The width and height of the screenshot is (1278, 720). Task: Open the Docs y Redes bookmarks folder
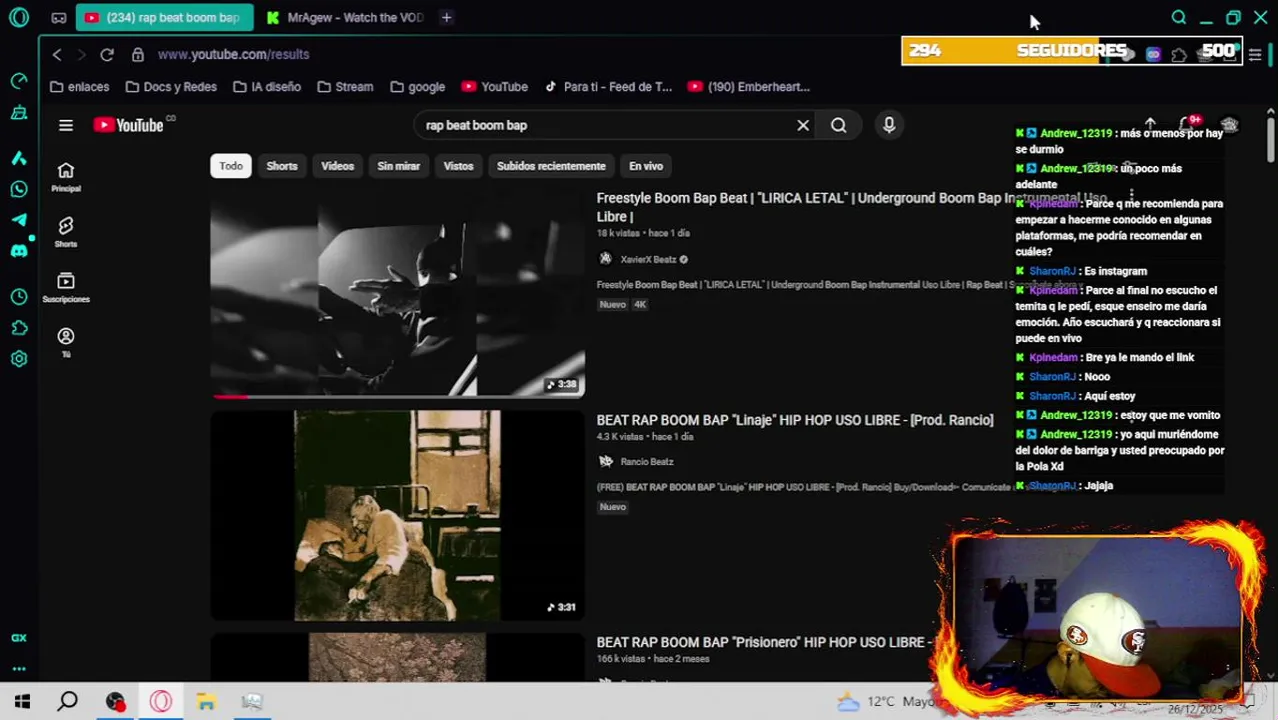(x=171, y=87)
